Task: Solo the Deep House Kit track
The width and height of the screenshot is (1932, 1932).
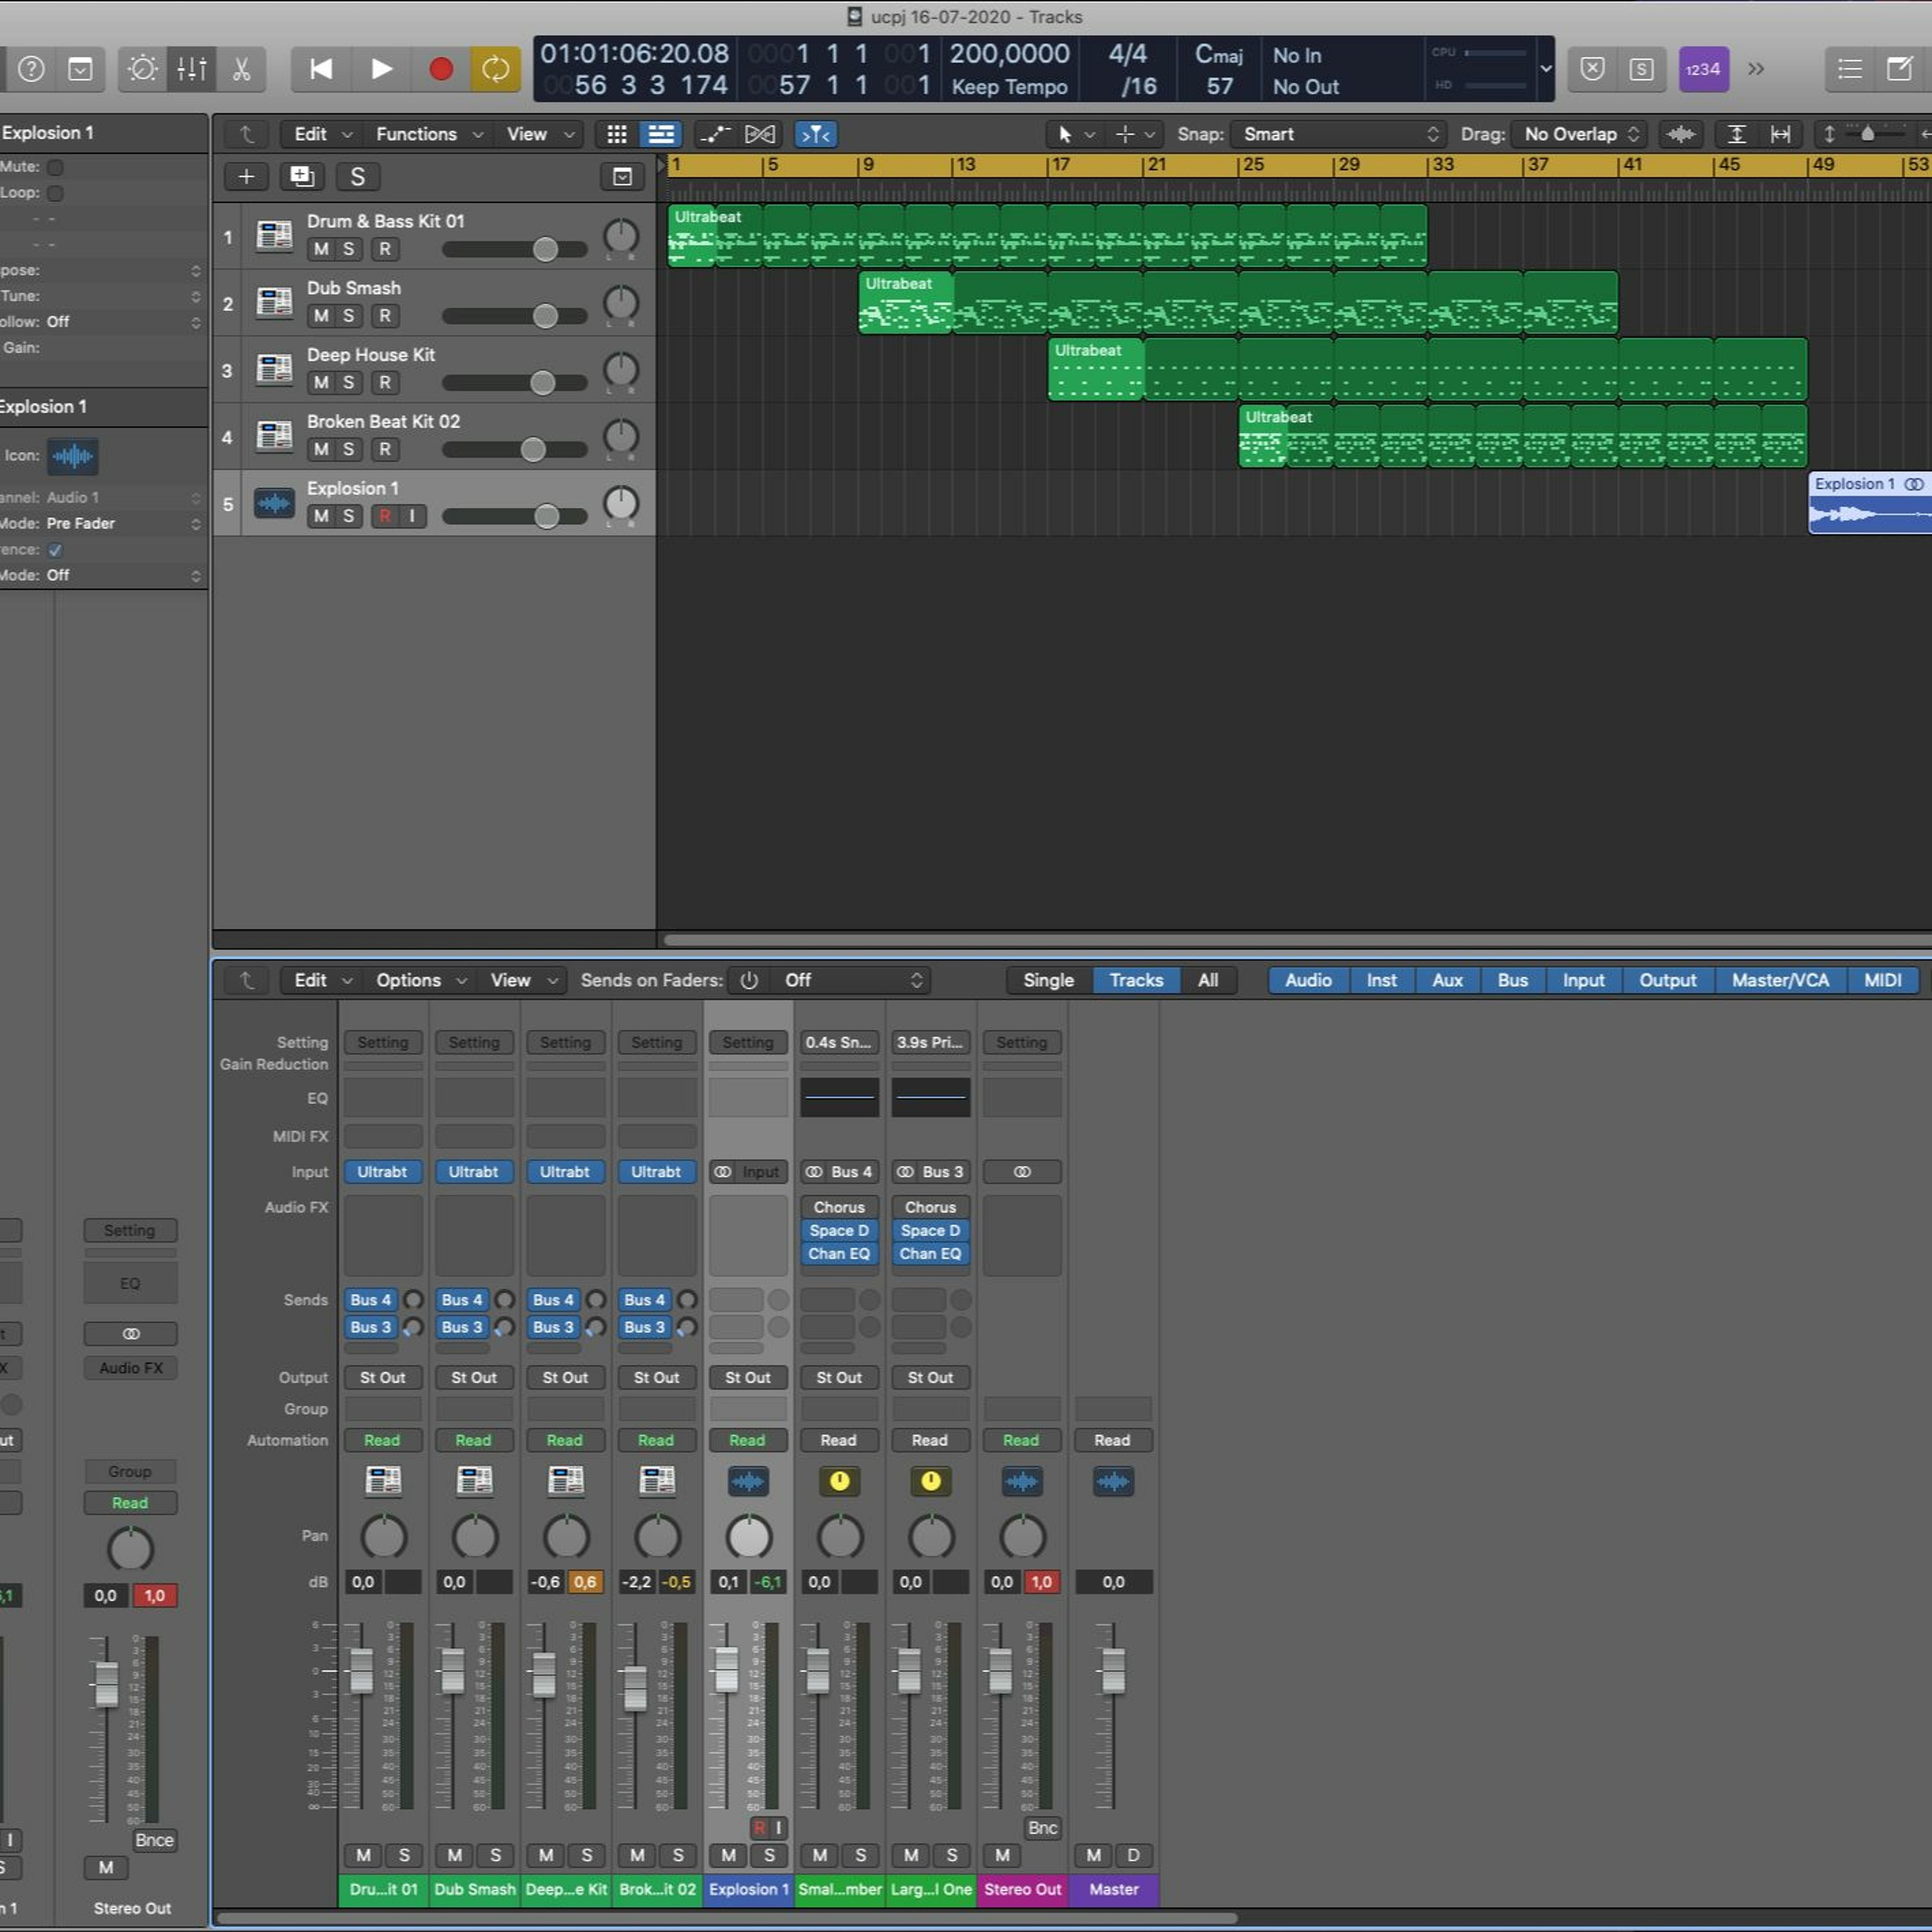Action: click(x=348, y=383)
